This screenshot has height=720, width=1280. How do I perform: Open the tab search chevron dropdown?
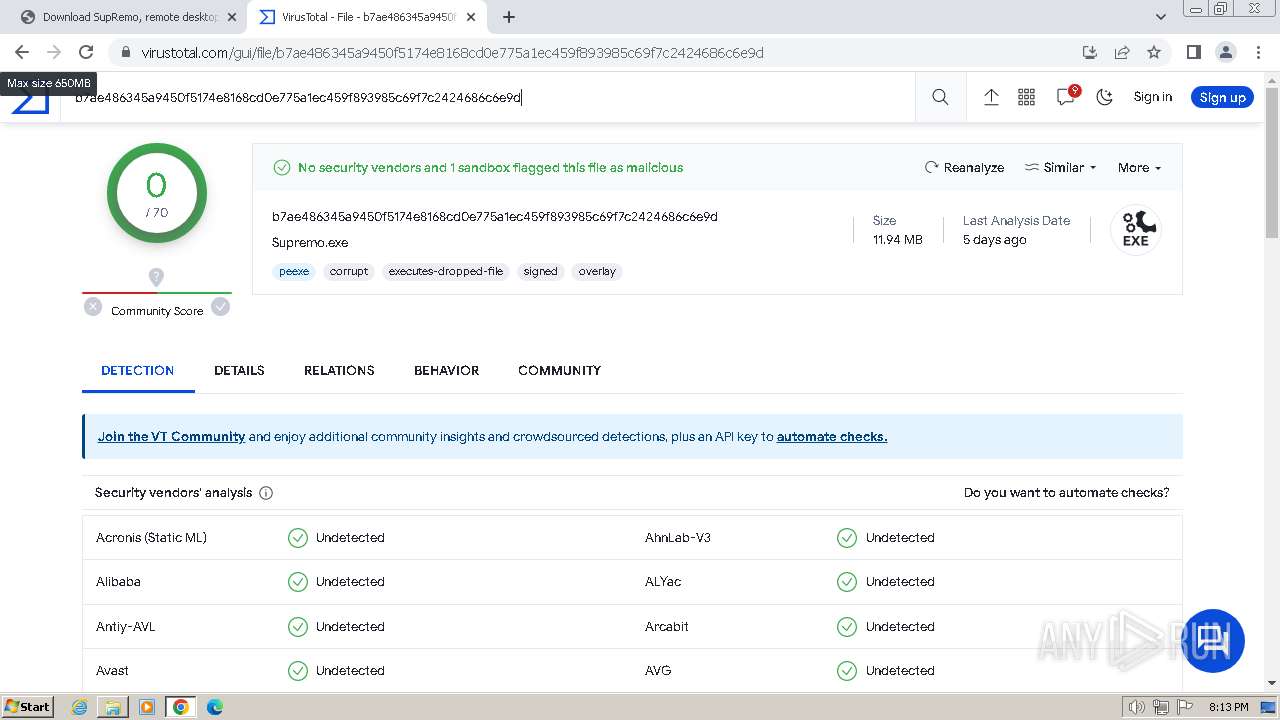[x=1160, y=17]
